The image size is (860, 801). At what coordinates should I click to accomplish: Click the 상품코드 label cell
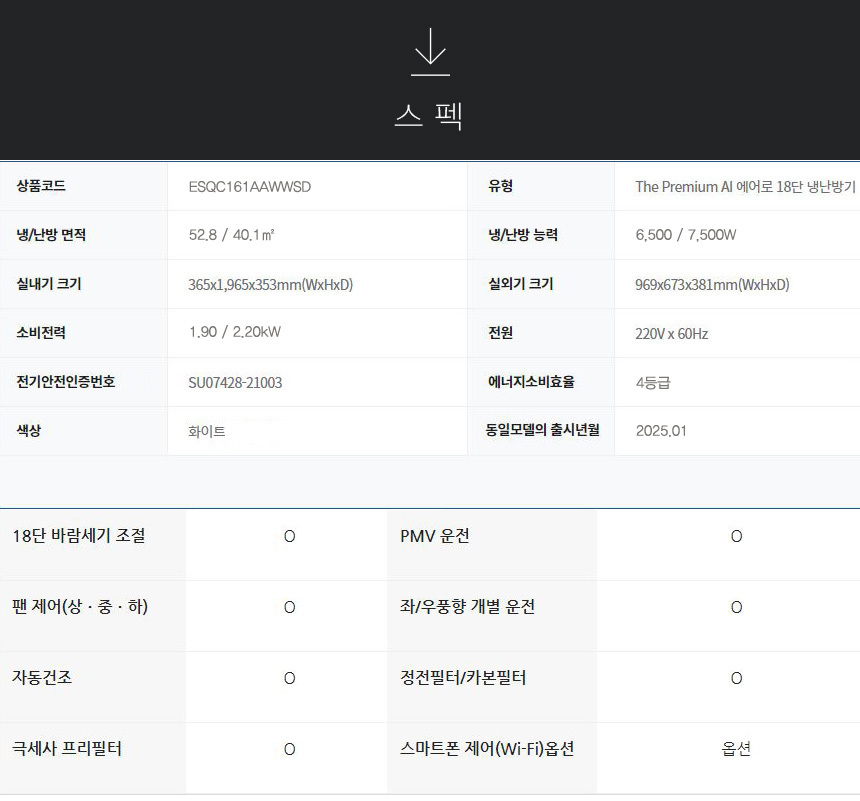[x=41, y=186]
